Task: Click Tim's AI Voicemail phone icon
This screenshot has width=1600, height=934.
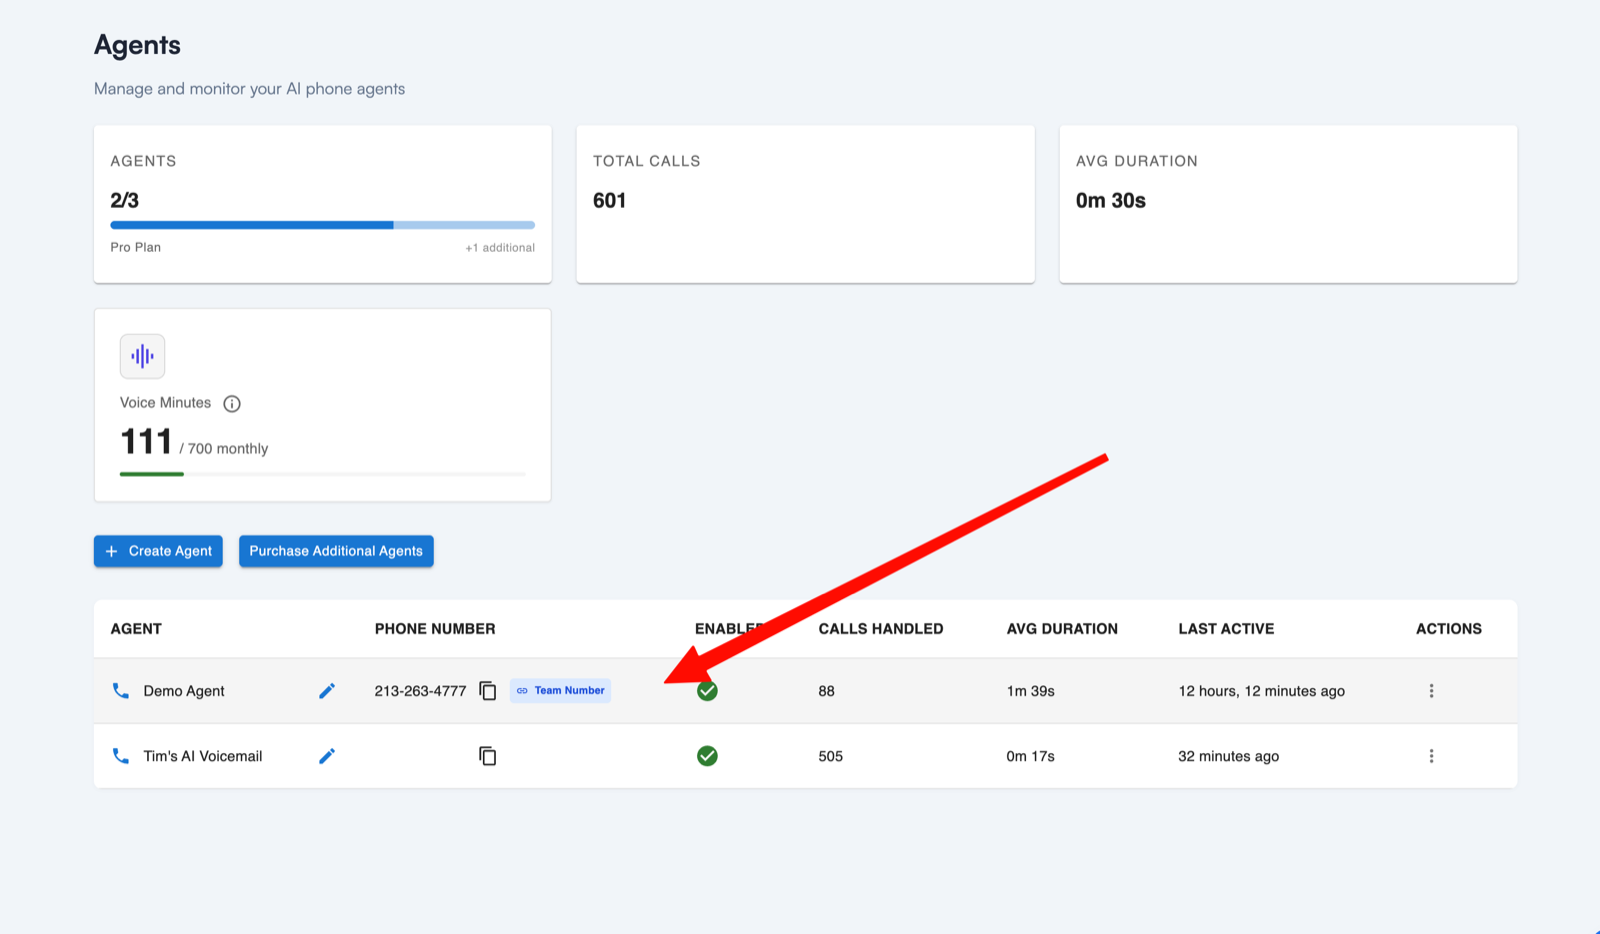Action: tap(121, 756)
